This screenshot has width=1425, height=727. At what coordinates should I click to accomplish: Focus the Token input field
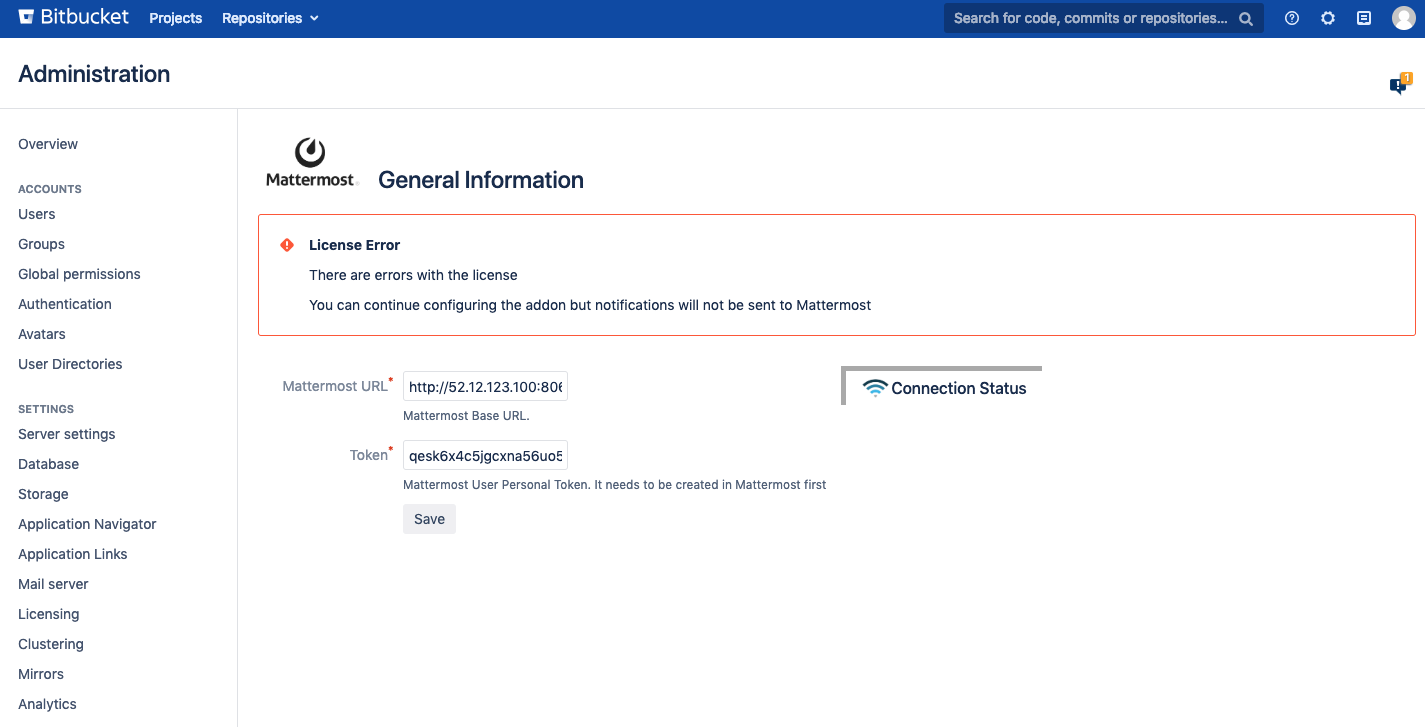[485, 456]
